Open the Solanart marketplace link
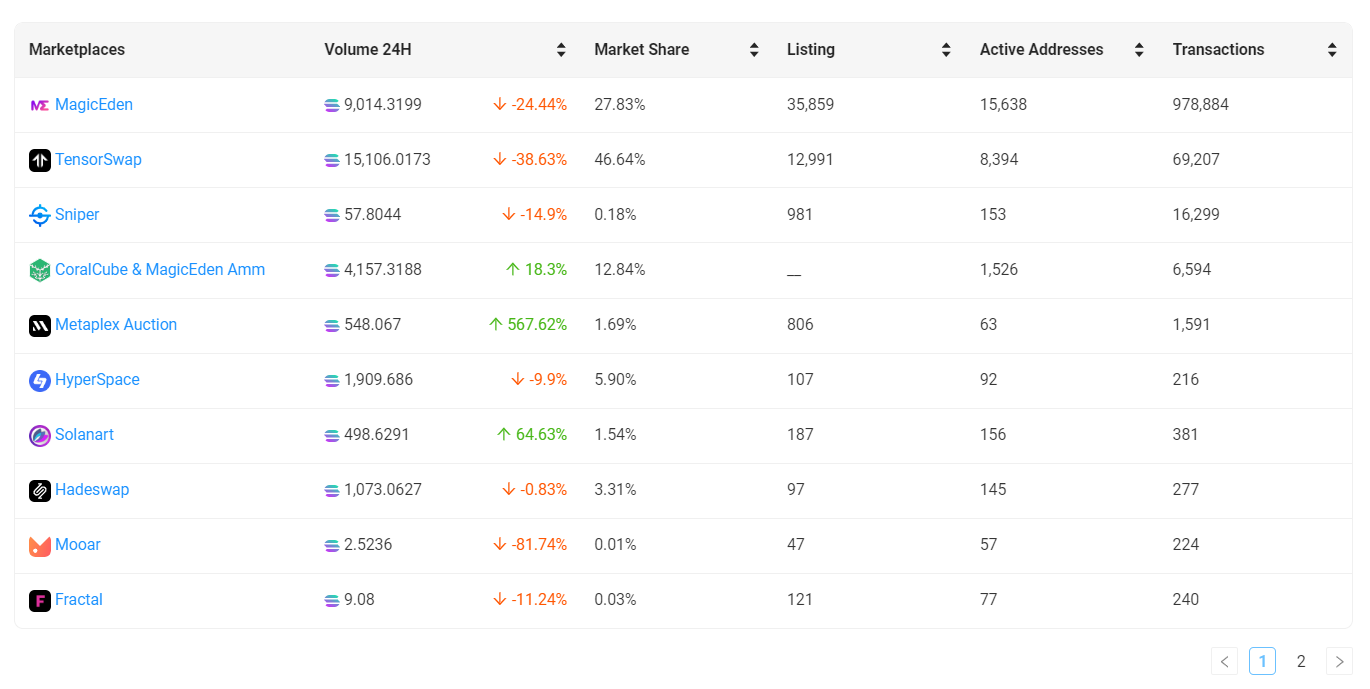Viewport: 1370px width, 689px height. pyautogui.click(x=84, y=435)
